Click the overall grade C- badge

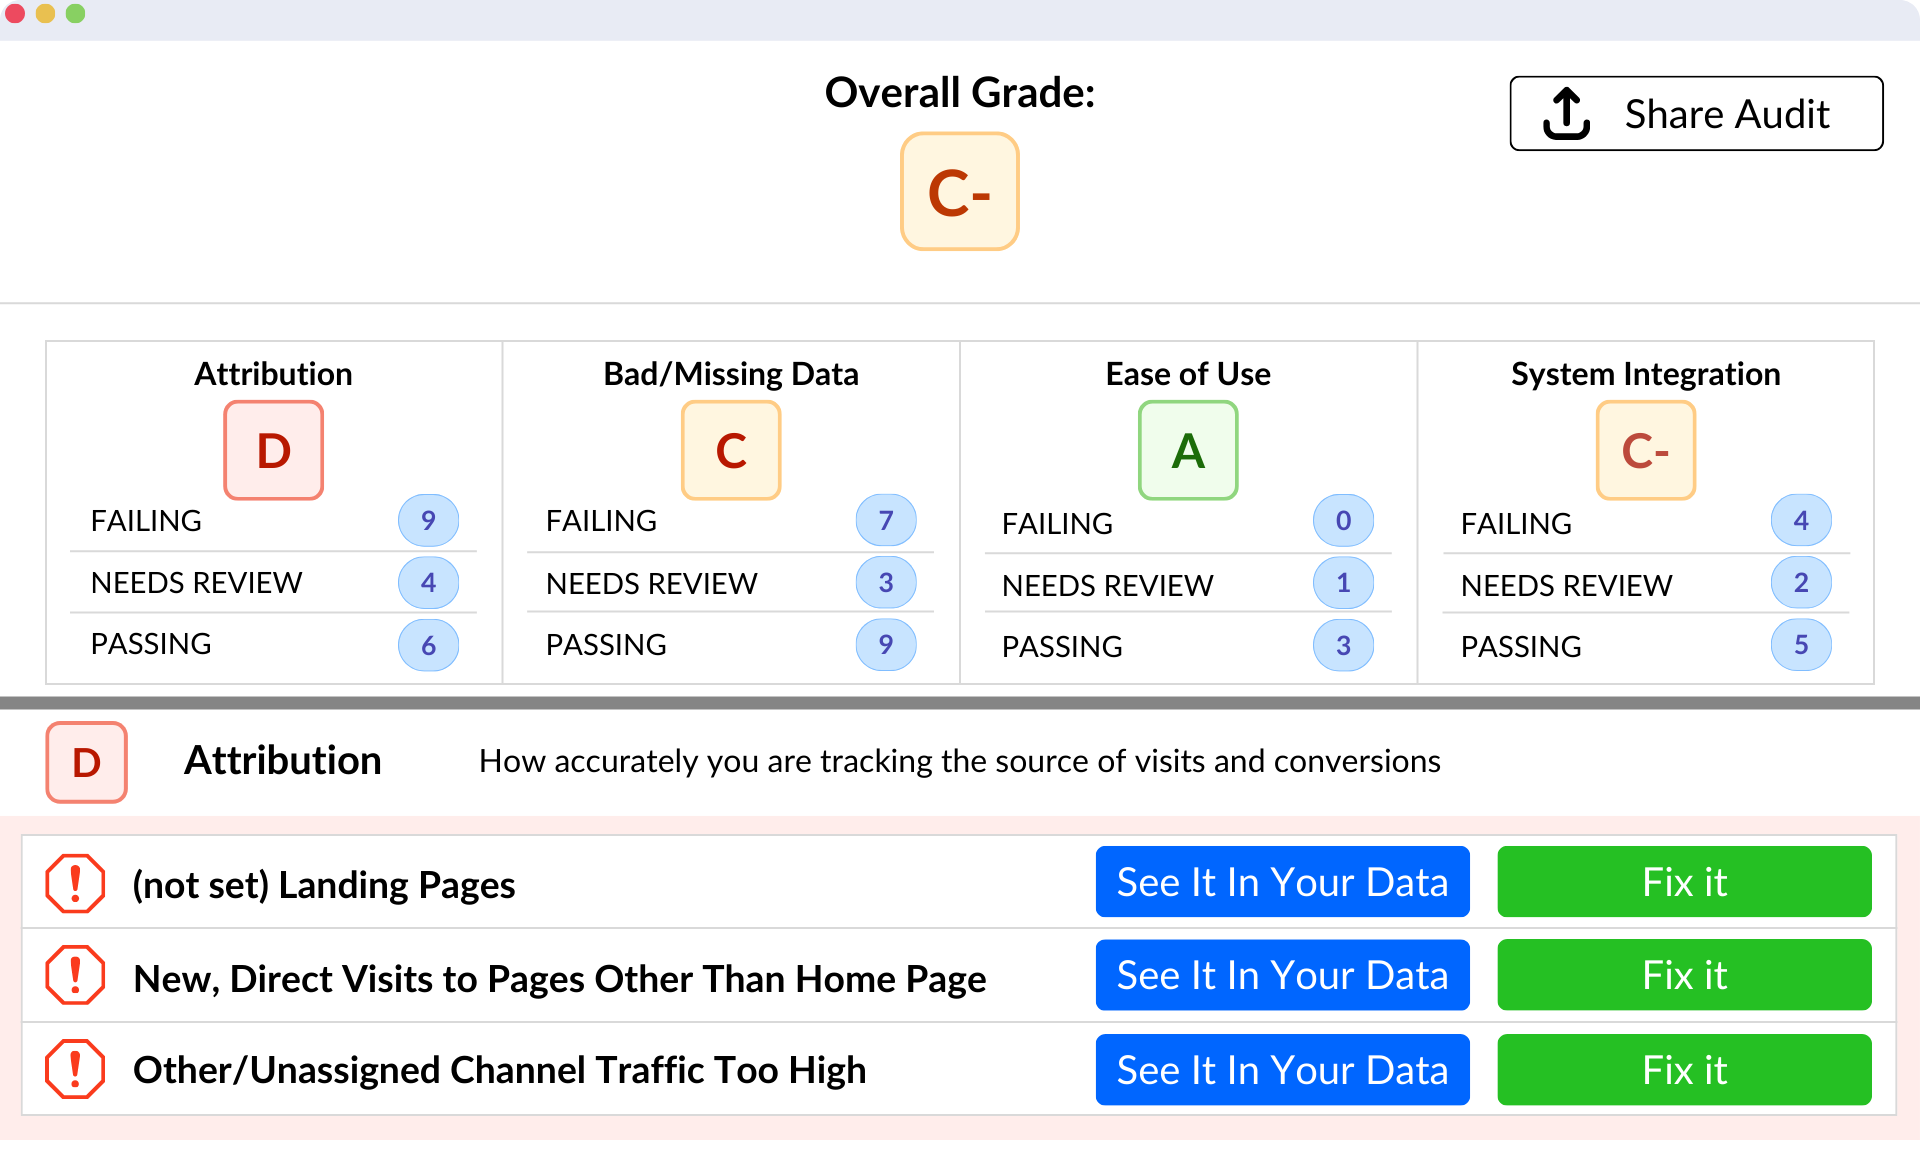[x=959, y=191]
